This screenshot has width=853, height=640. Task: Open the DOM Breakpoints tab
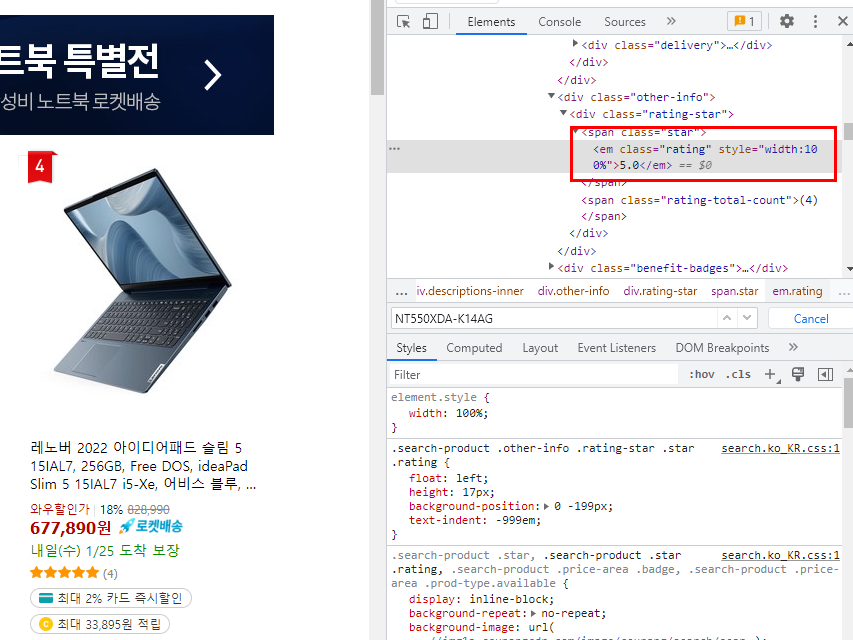[x=722, y=348]
